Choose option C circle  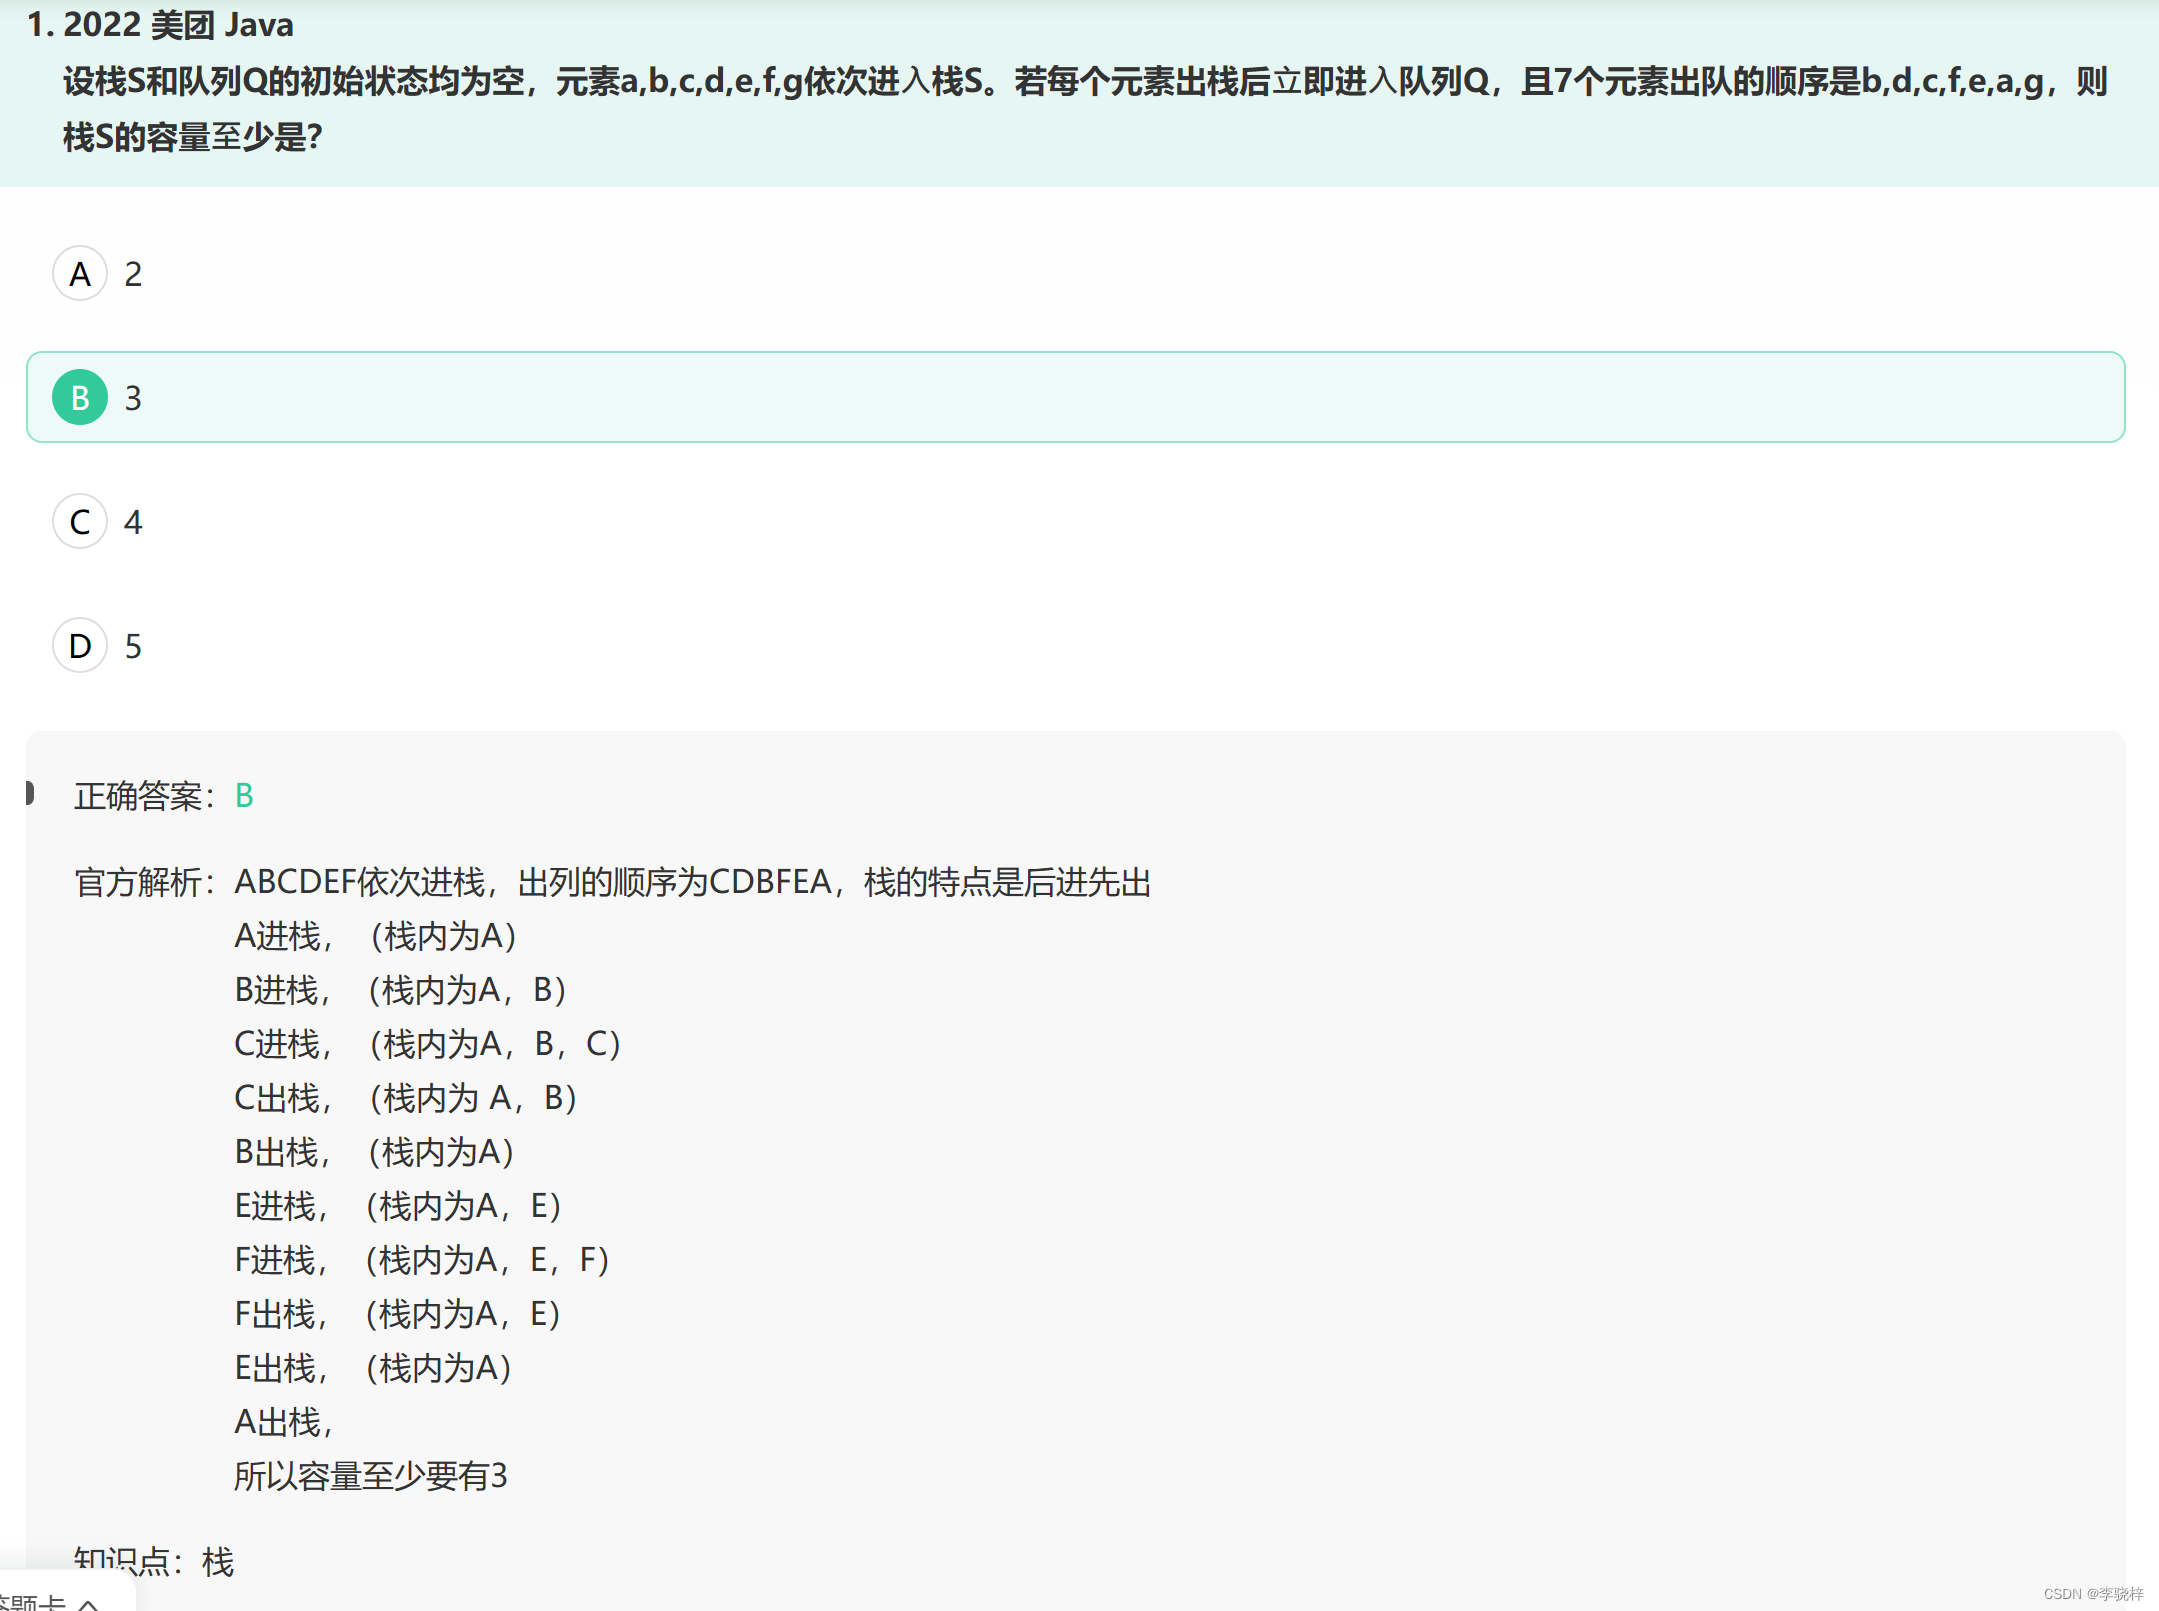coord(80,522)
